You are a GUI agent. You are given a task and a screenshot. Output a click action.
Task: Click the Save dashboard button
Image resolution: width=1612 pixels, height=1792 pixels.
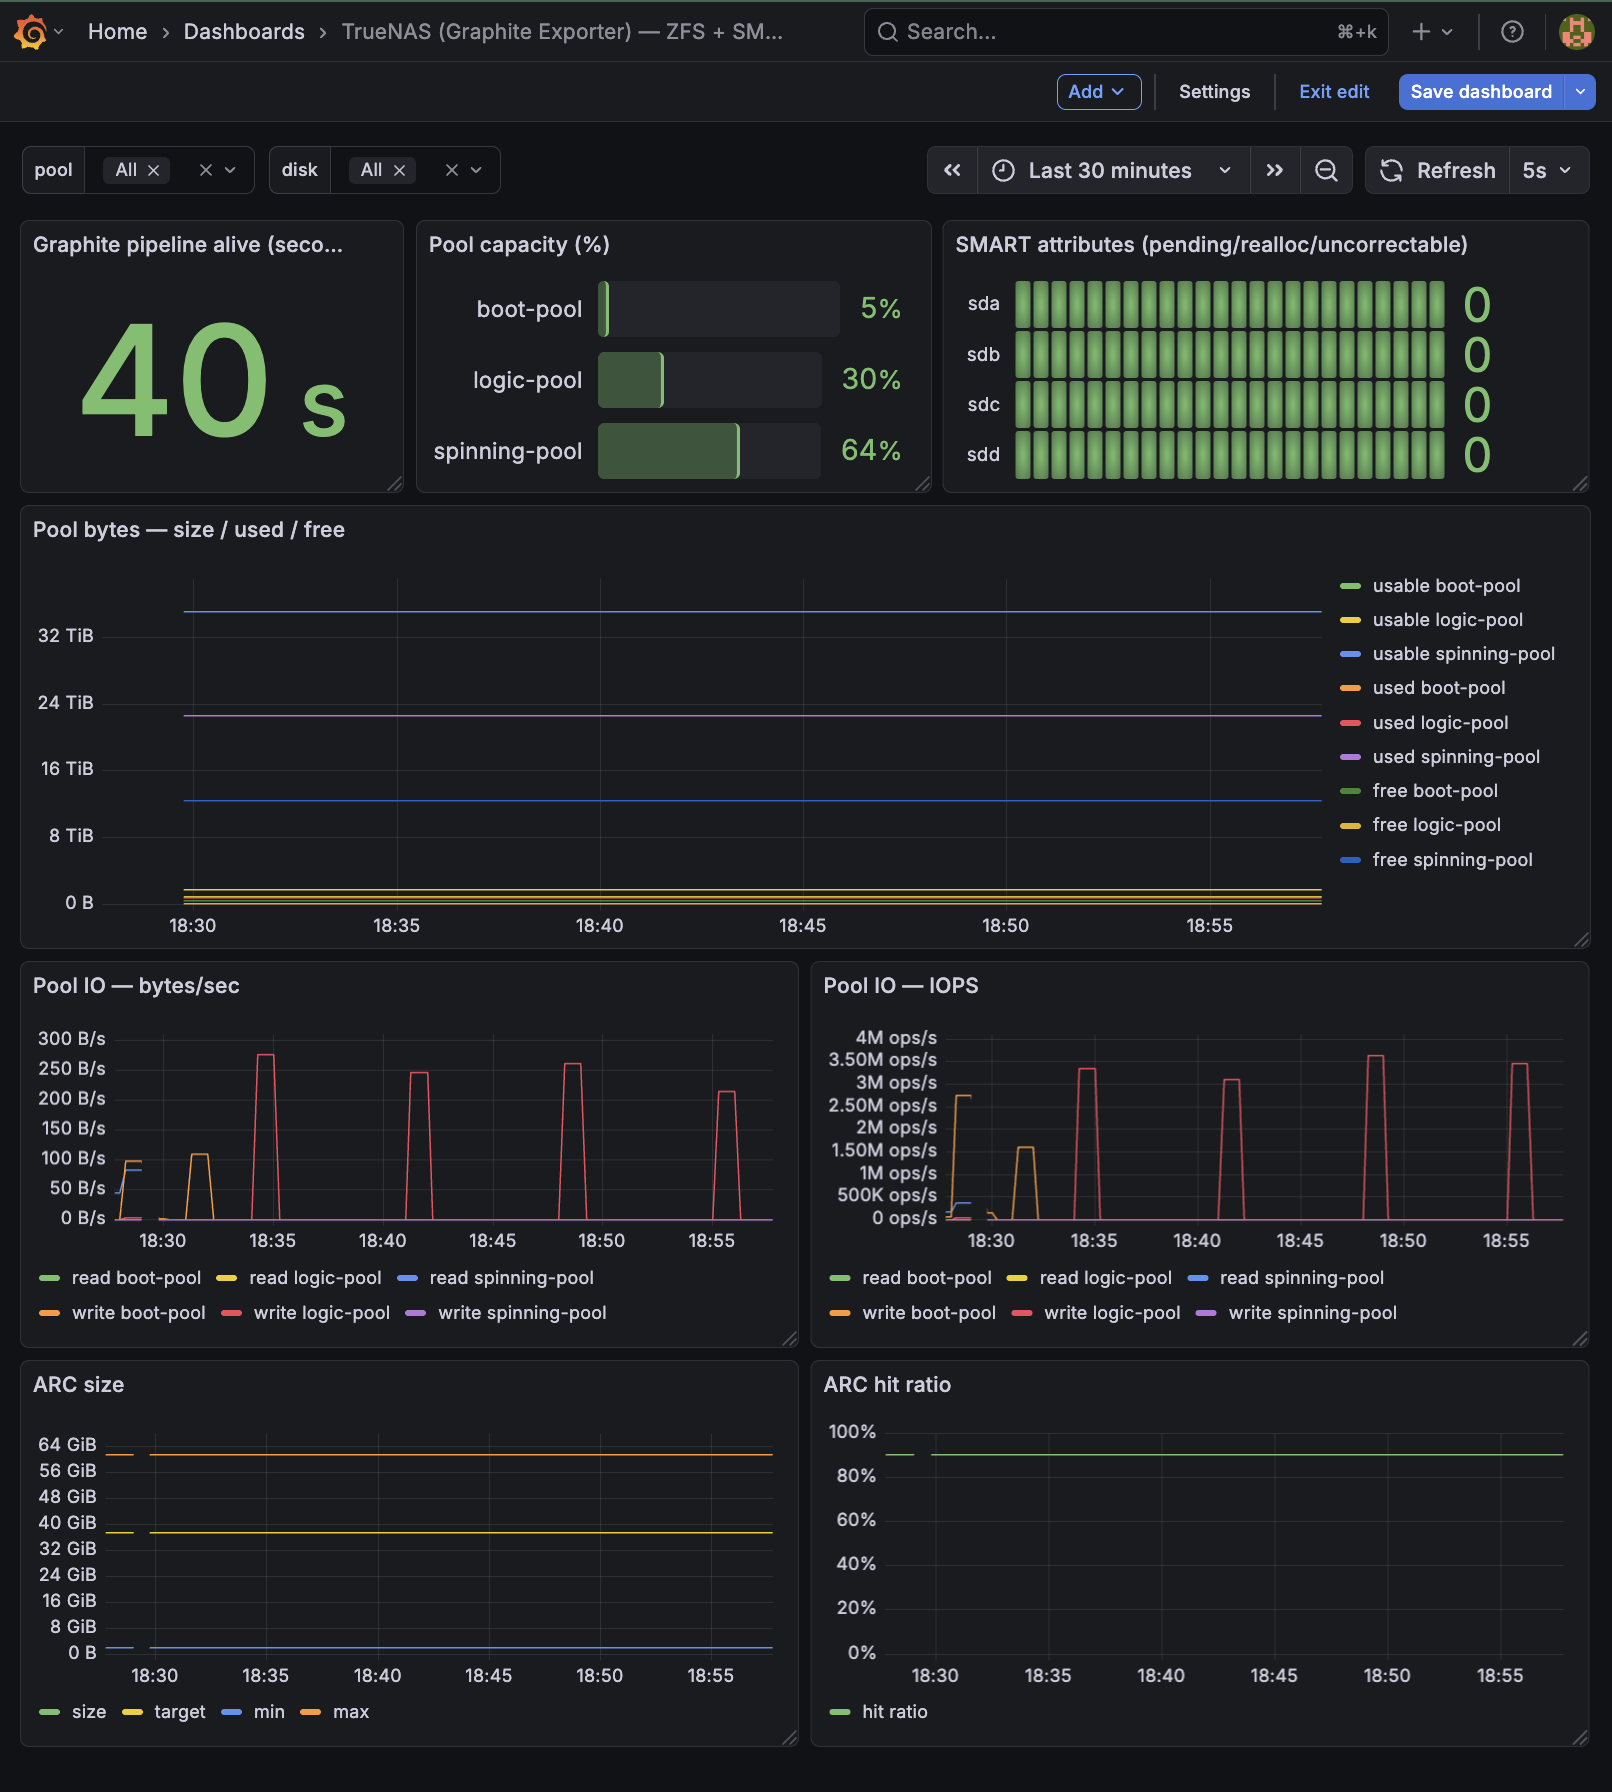[1480, 92]
